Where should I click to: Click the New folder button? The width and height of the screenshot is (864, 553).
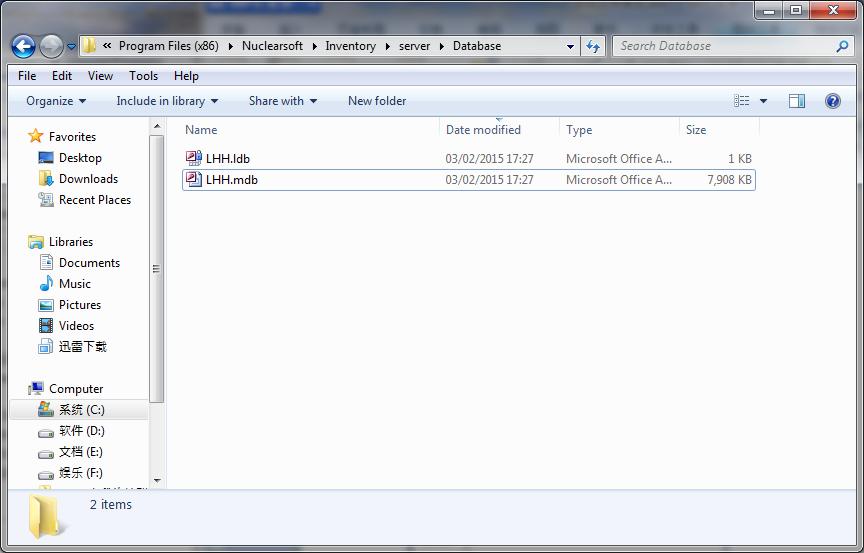tap(377, 101)
